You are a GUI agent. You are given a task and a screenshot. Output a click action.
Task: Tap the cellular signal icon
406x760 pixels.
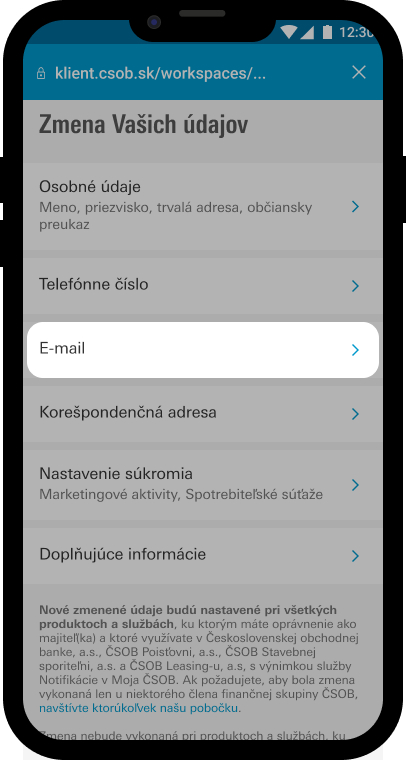[307, 32]
